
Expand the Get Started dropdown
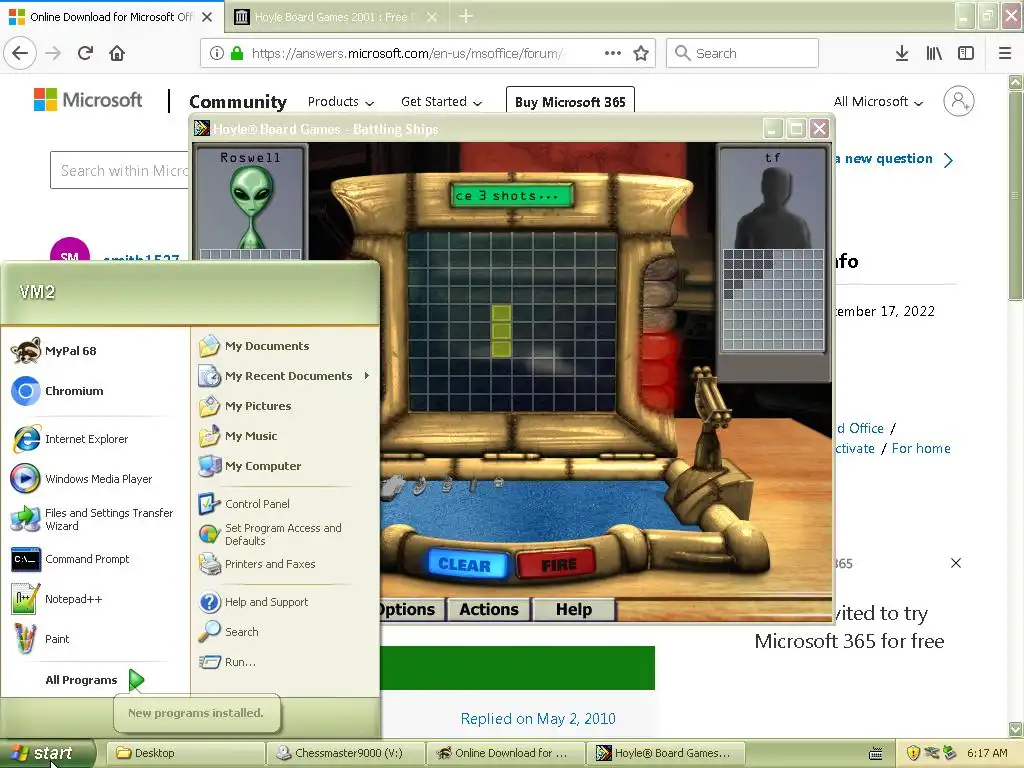coord(441,102)
